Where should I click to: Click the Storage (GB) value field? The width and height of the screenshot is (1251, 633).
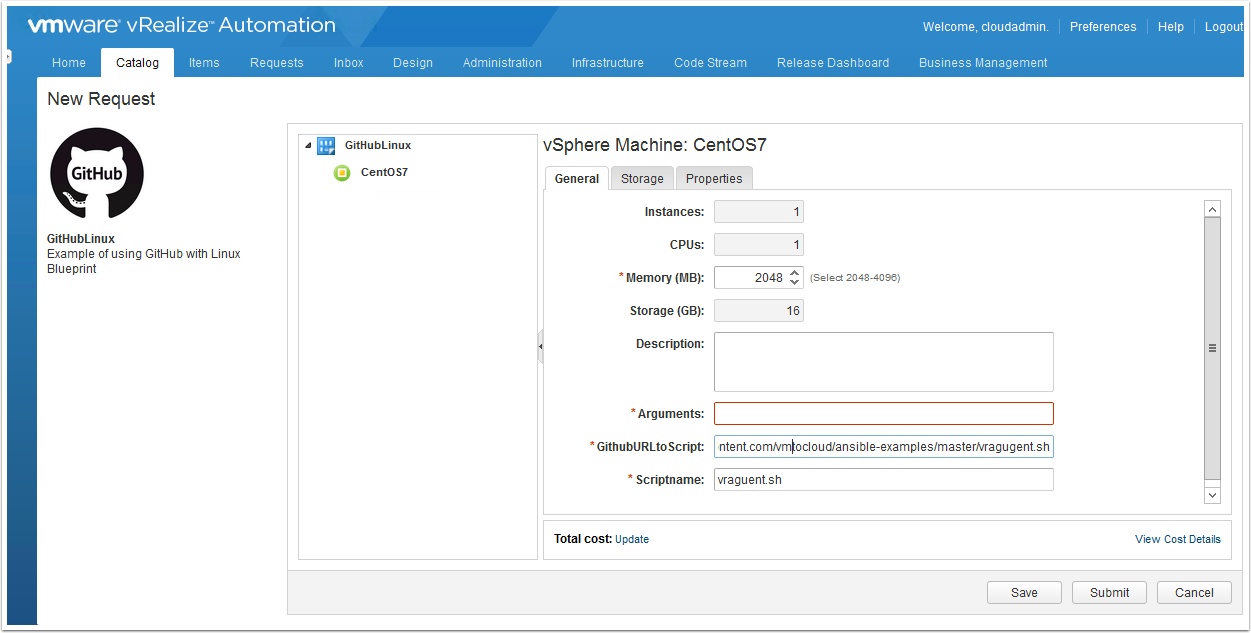click(759, 311)
